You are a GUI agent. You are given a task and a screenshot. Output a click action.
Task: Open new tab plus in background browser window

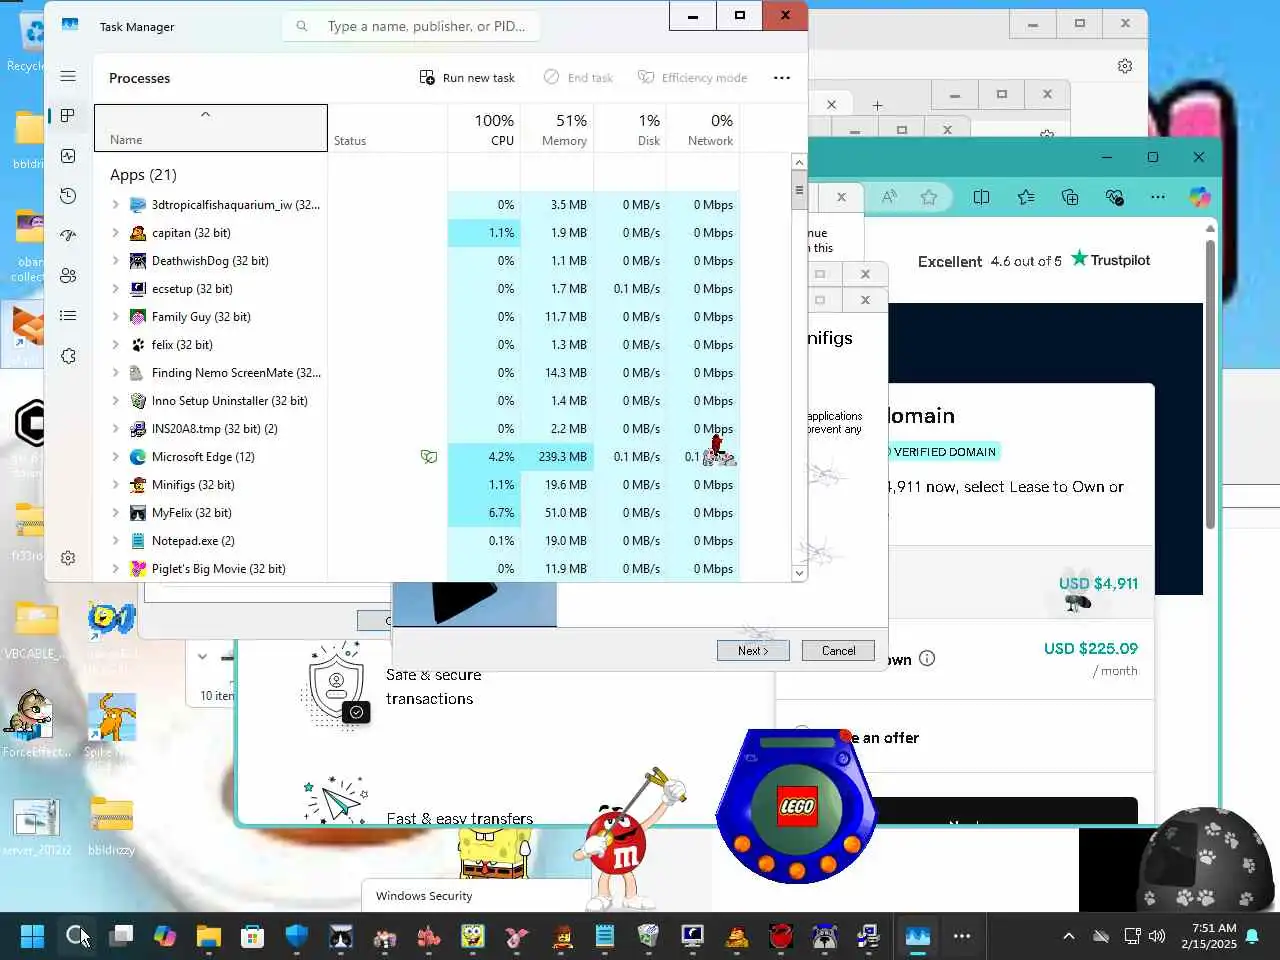tap(877, 105)
